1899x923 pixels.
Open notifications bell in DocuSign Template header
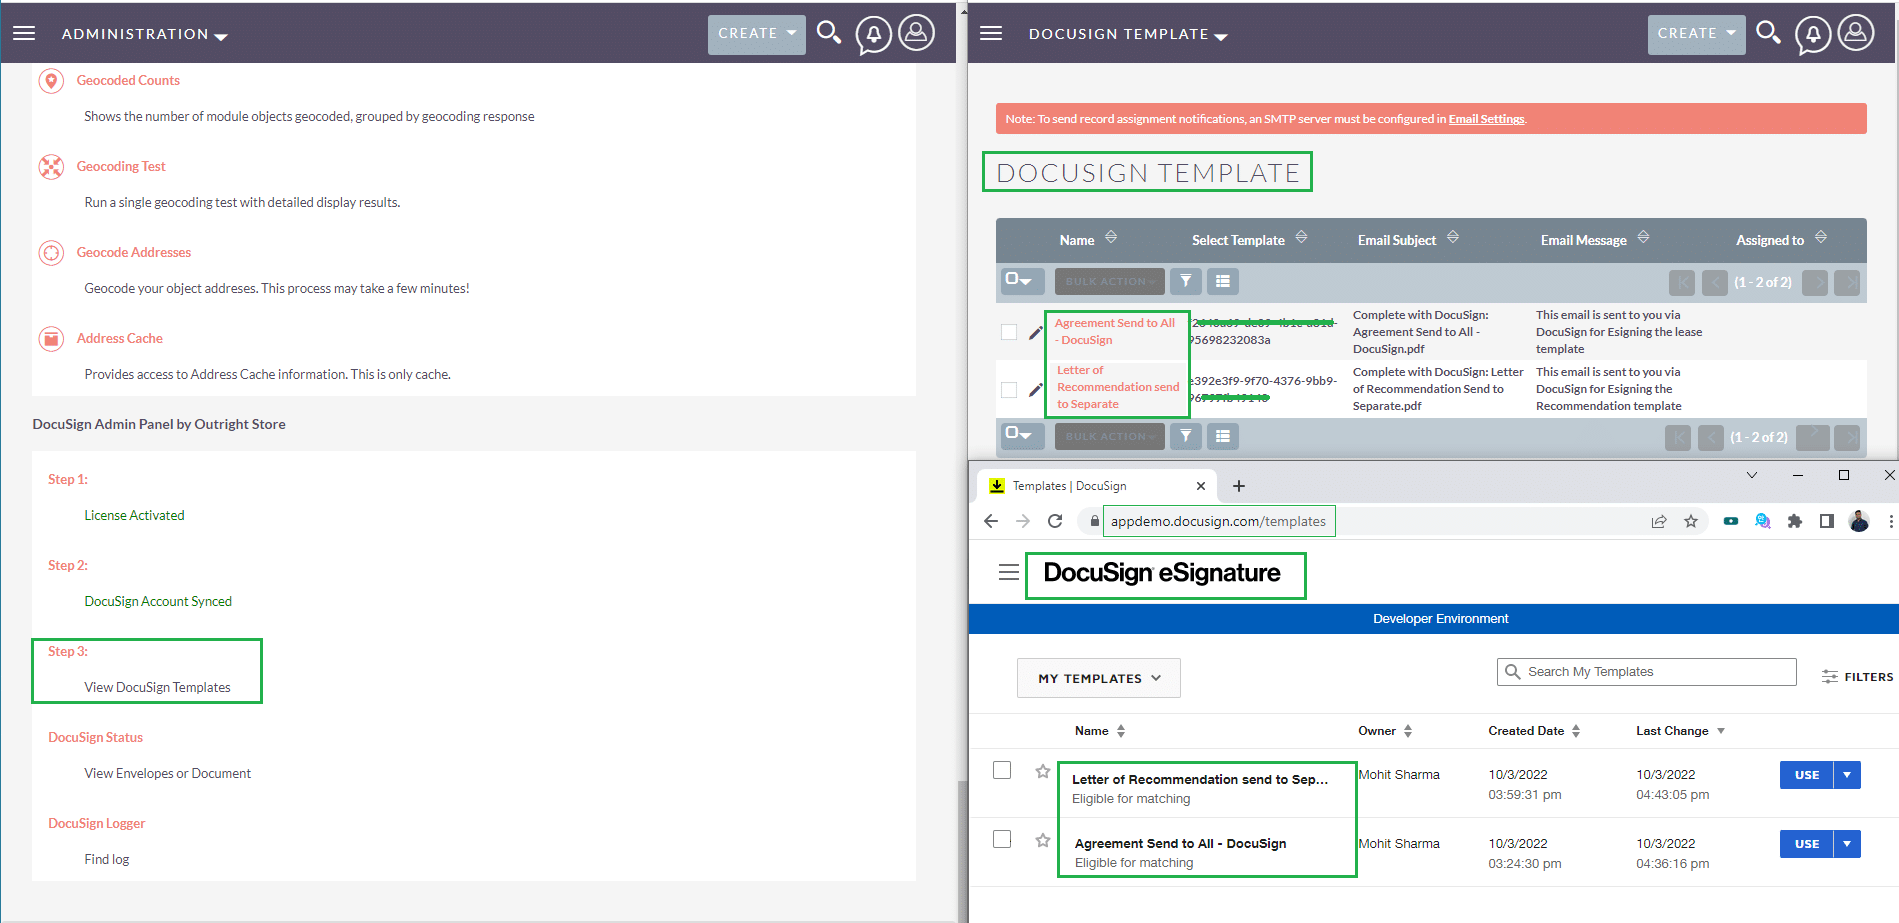(x=1813, y=35)
